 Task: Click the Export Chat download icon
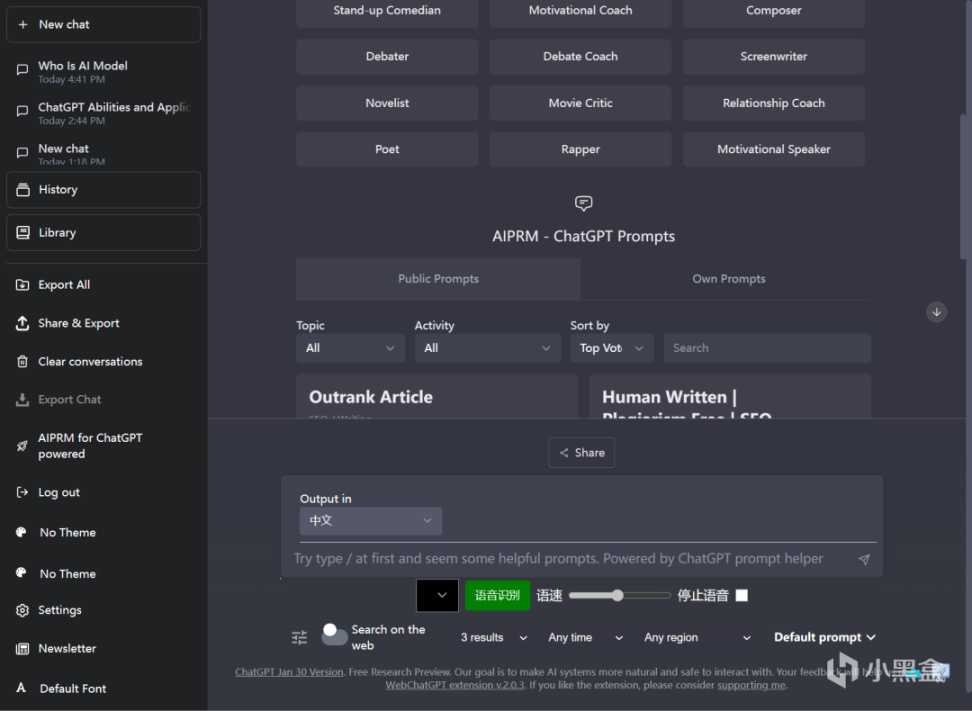pos(22,400)
